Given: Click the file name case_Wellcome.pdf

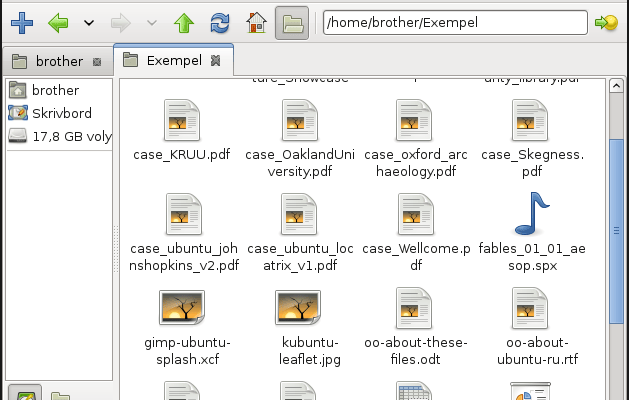Looking at the screenshot, I should click(x=416, y=257).
